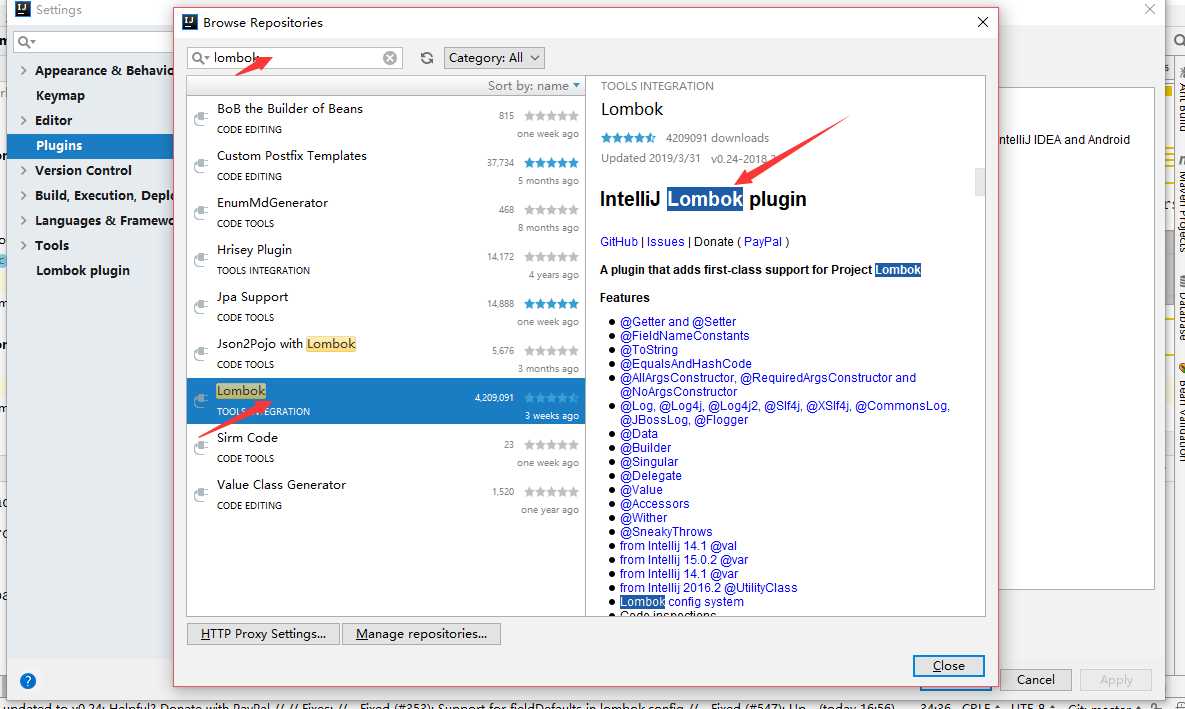Open @ToString feature link
1185x709 pixels.
[648, 350]
